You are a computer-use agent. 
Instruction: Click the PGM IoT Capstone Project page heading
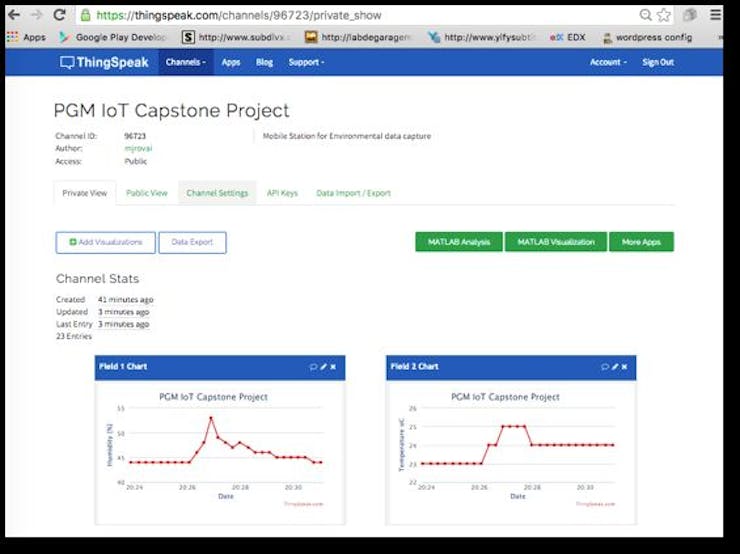click(171, 110)
